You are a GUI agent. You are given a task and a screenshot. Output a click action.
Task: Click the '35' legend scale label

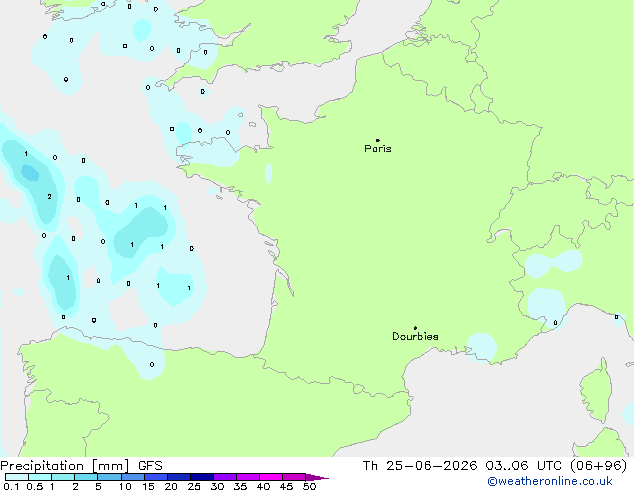240,486
